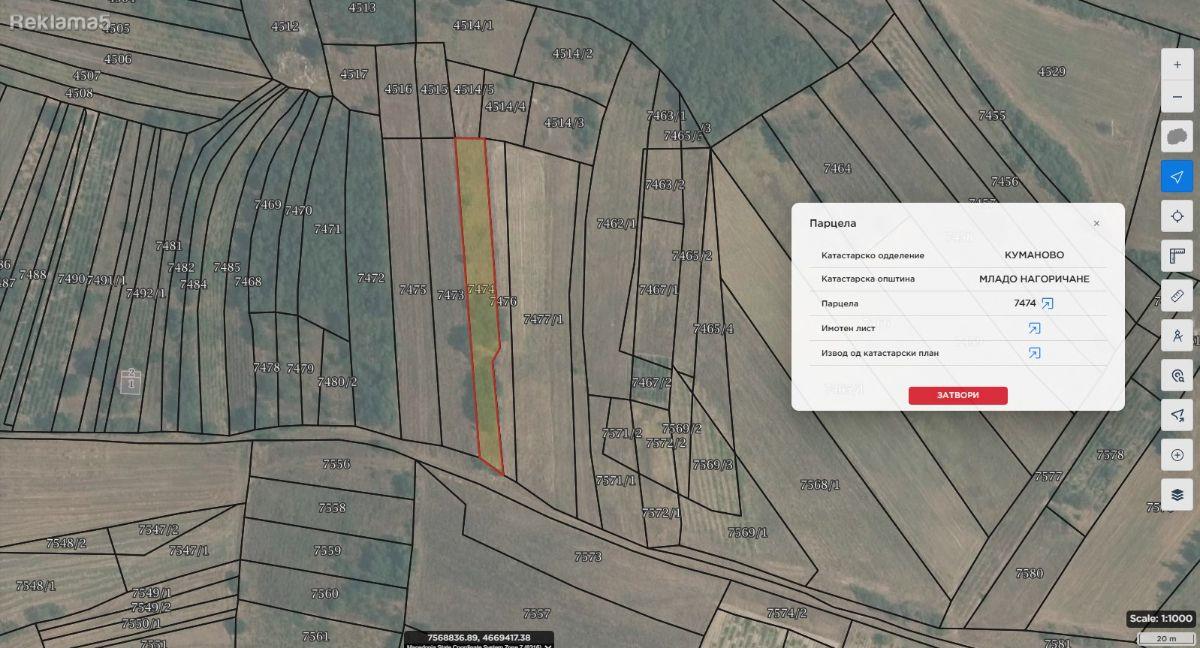Click parcel label 7469 on the map
The width and height of the screenshot is (1200, 648).
pyautogui.click(x=268, y=204)
